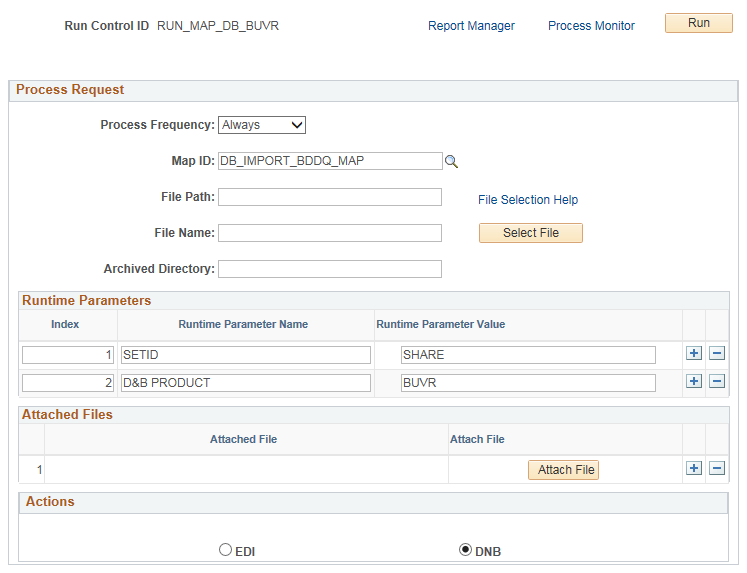
Task: Focus the Map ID input field
Action: click(330, 161)
